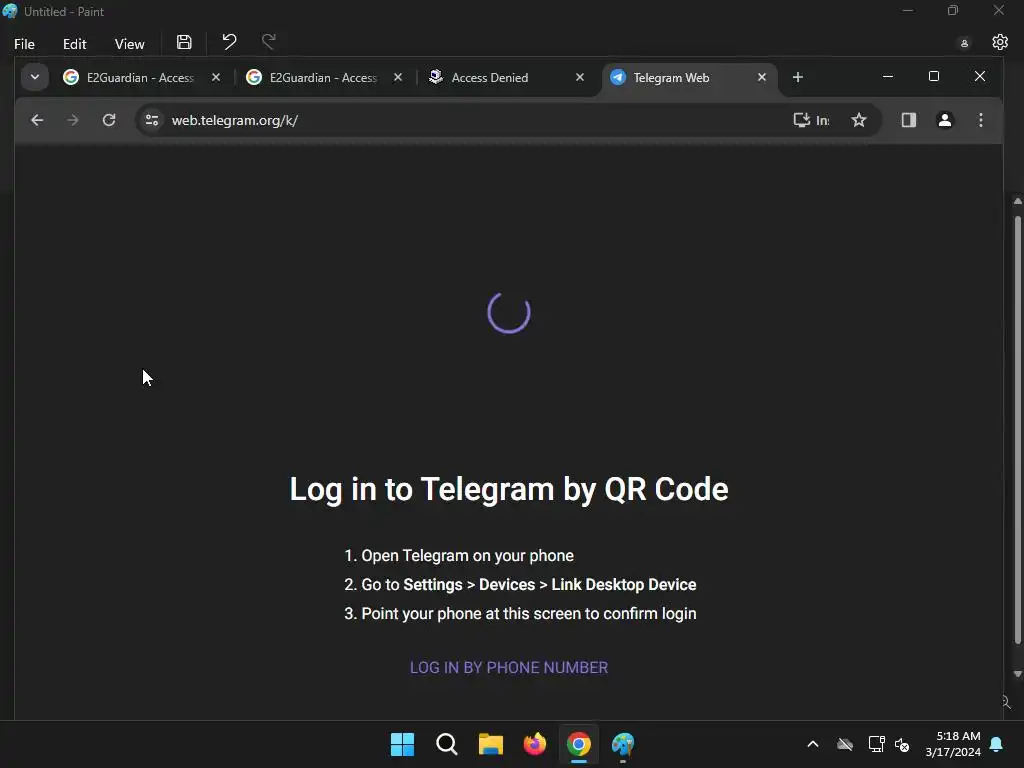This screenshot has height=768, width=1024.
Task: Select the Telegram Web tab
Action: point(671,78)
